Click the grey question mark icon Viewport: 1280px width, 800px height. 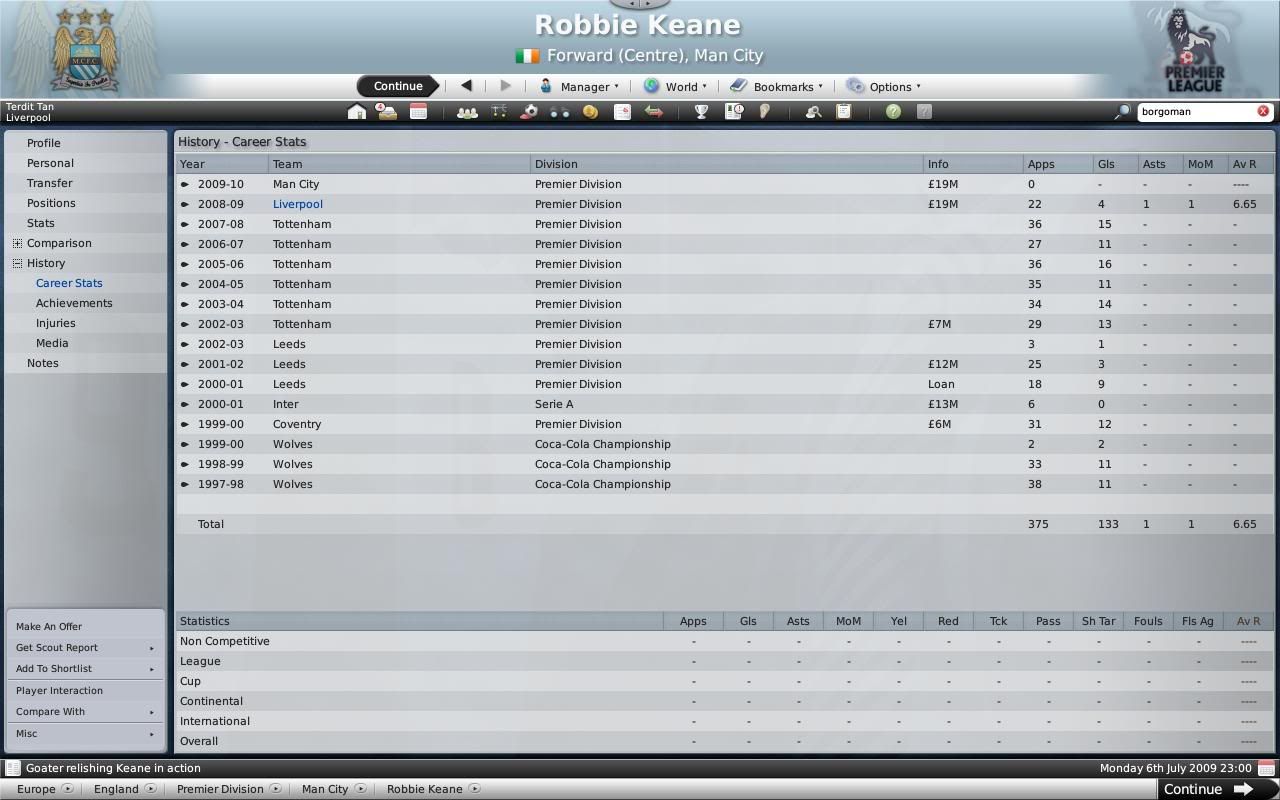coord(924,112)
